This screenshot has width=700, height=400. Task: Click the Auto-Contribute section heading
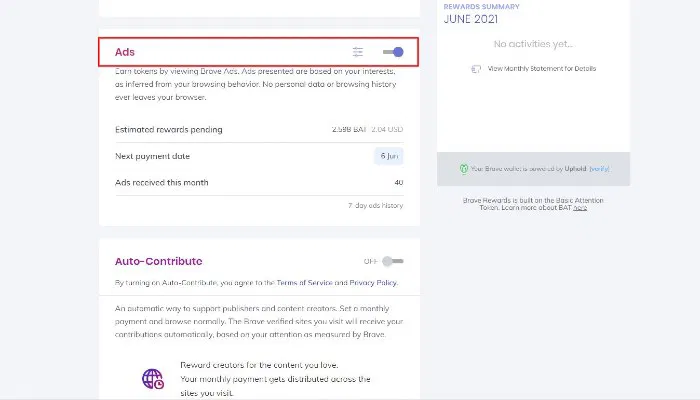[161, 261]
